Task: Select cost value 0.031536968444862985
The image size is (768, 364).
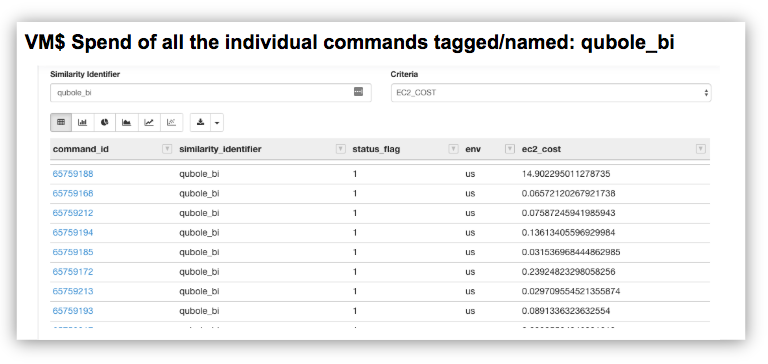Action: click(x=571, y=252)
